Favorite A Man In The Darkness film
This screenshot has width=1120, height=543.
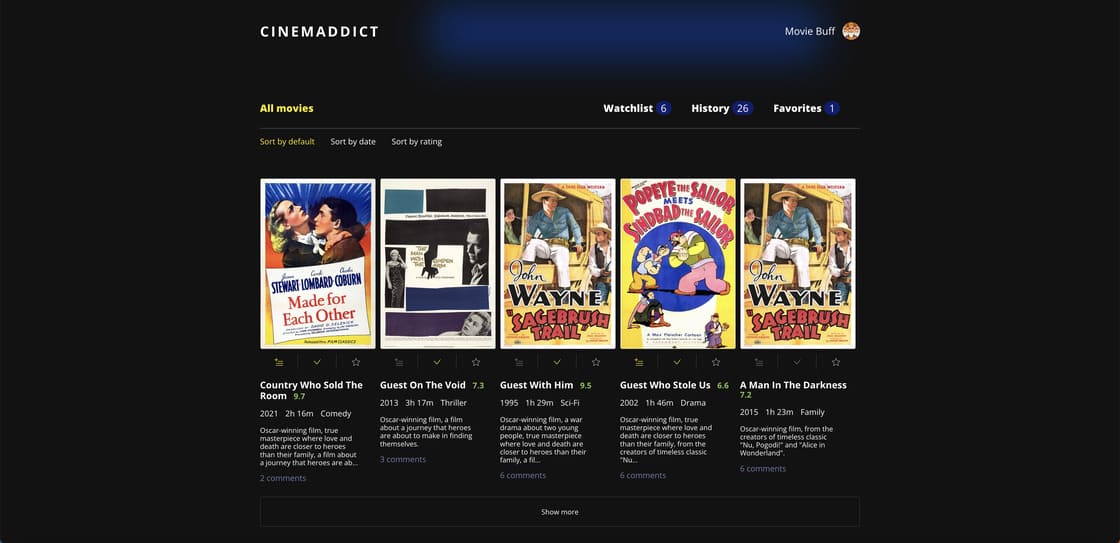[x=836, y=362]
